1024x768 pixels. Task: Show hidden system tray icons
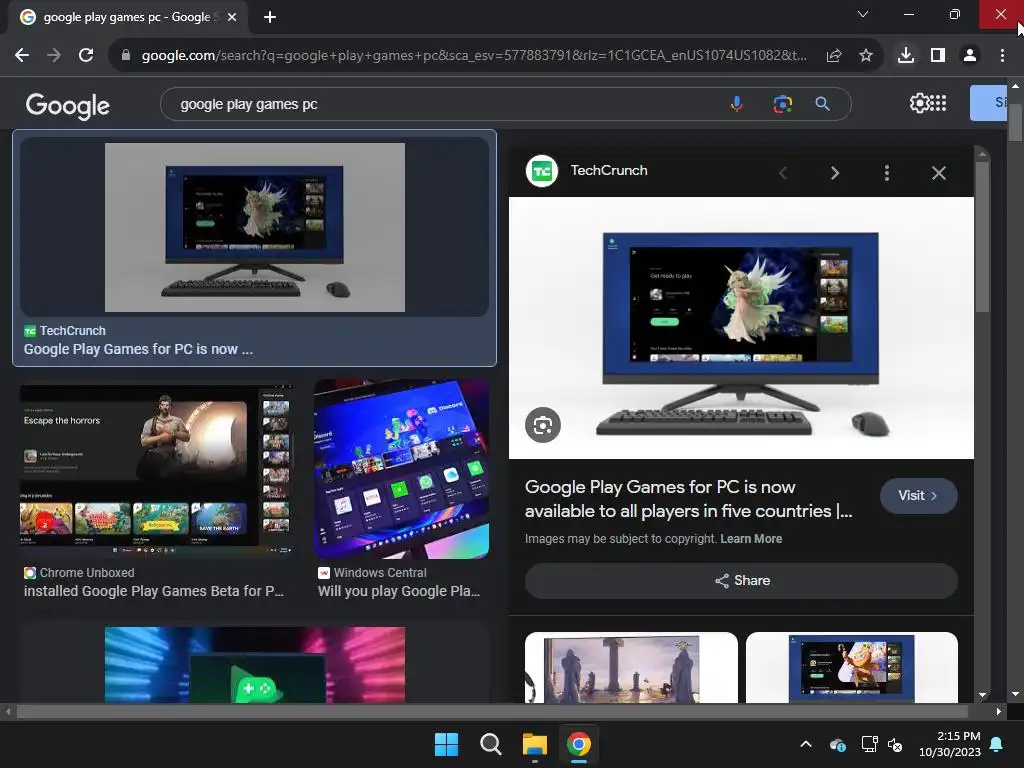[x=806, y=744]
